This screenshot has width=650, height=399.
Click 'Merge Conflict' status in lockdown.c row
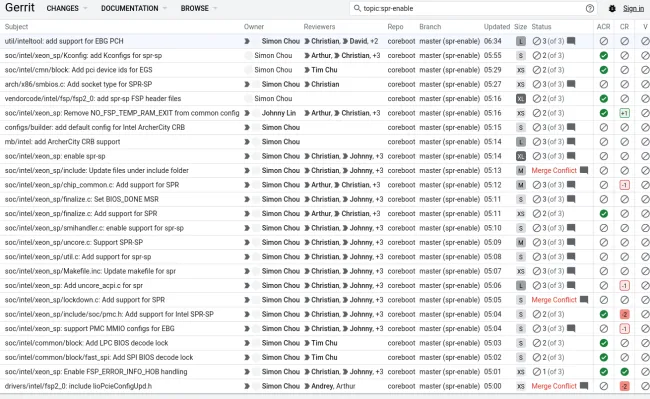[x=554, y=300]
